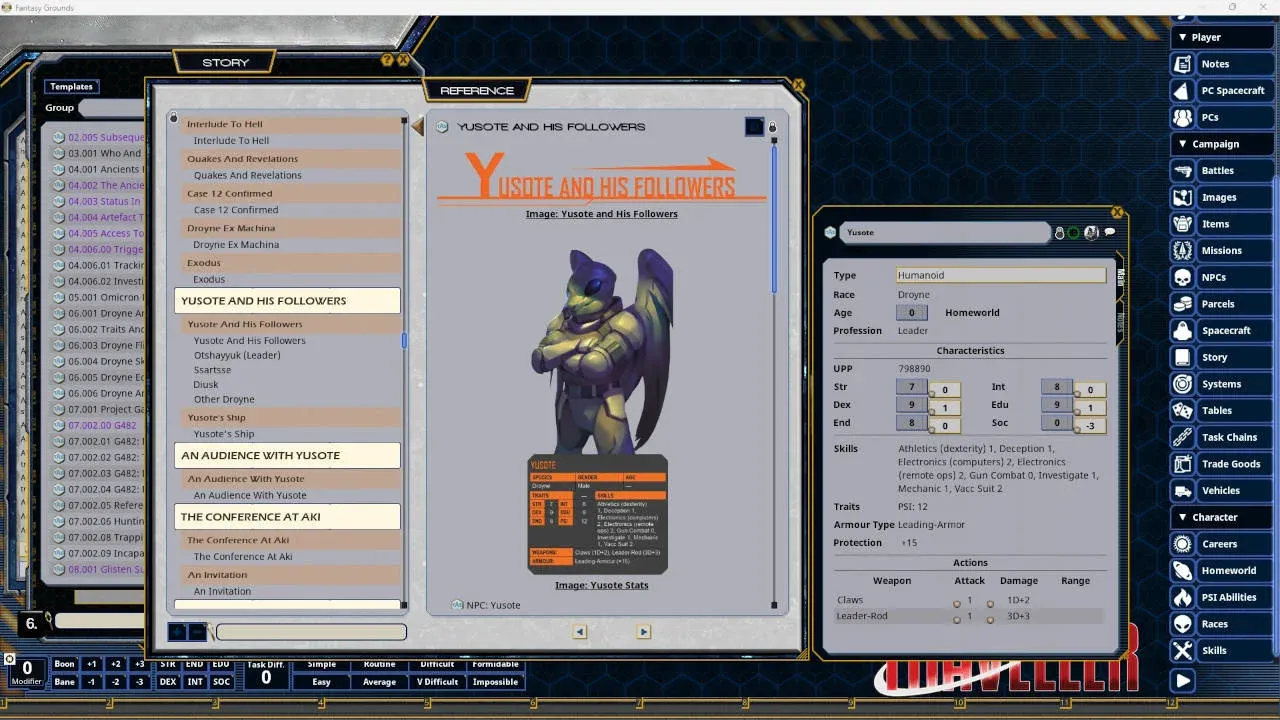Screen dimensions: 1280x720
Task: Toggle the DEX characteristic button
Action: 168,682
